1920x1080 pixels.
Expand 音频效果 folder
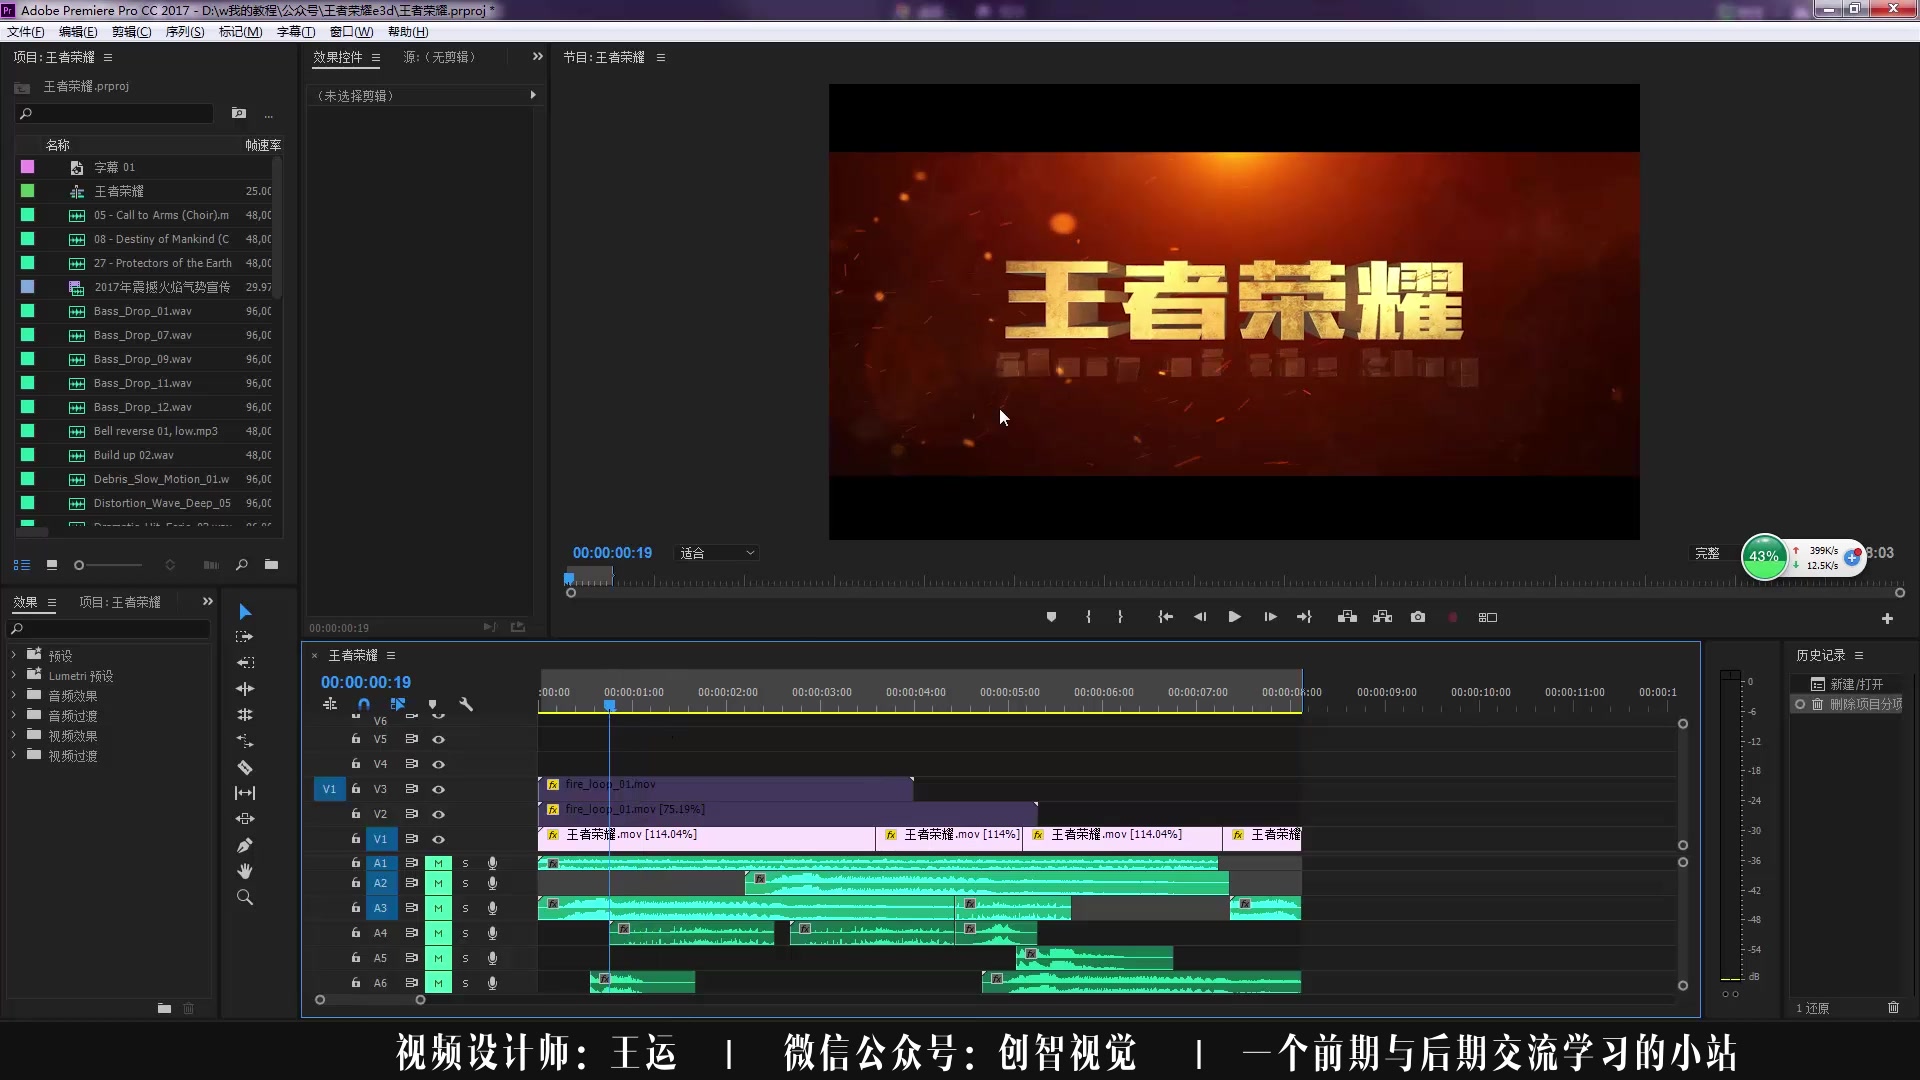(14, 696)
